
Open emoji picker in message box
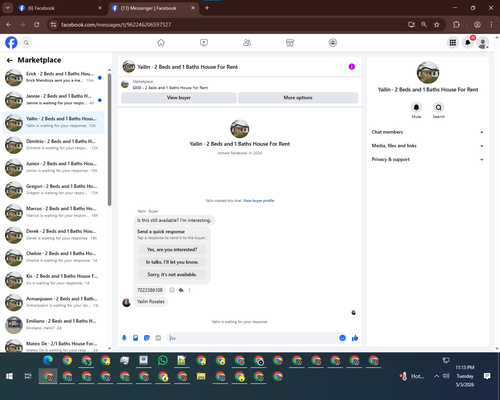click(342, 338)
